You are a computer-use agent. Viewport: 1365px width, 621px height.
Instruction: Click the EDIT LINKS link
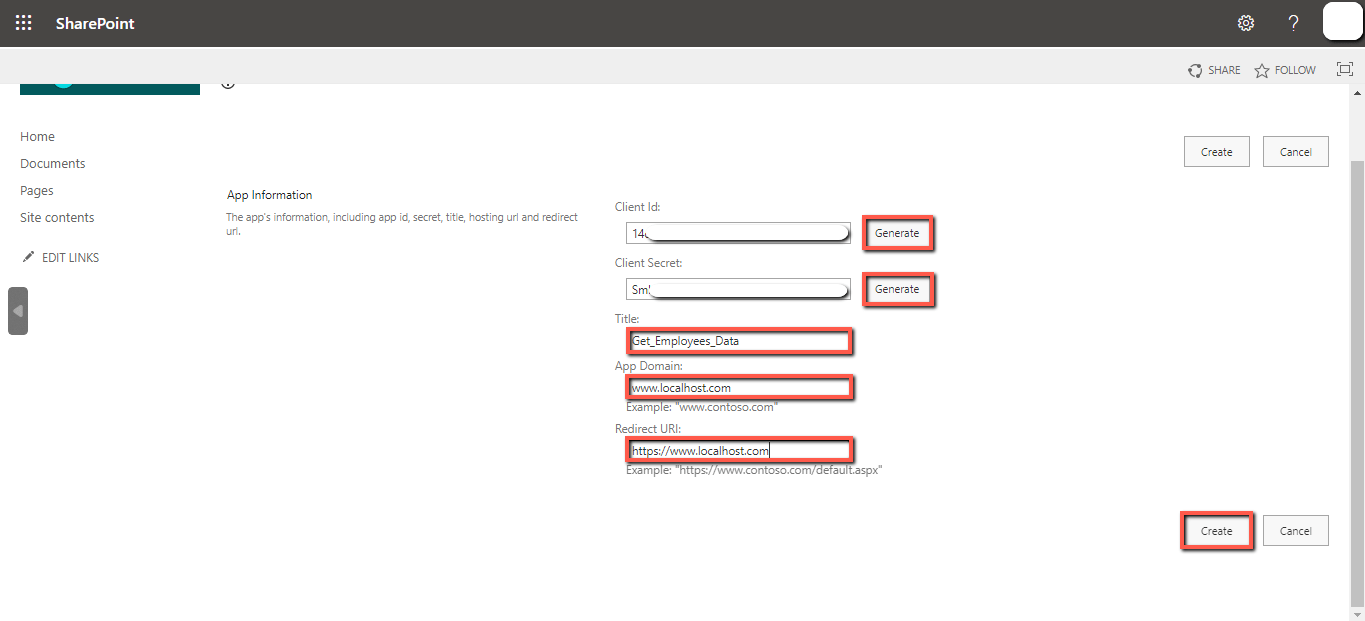(70, 258)
